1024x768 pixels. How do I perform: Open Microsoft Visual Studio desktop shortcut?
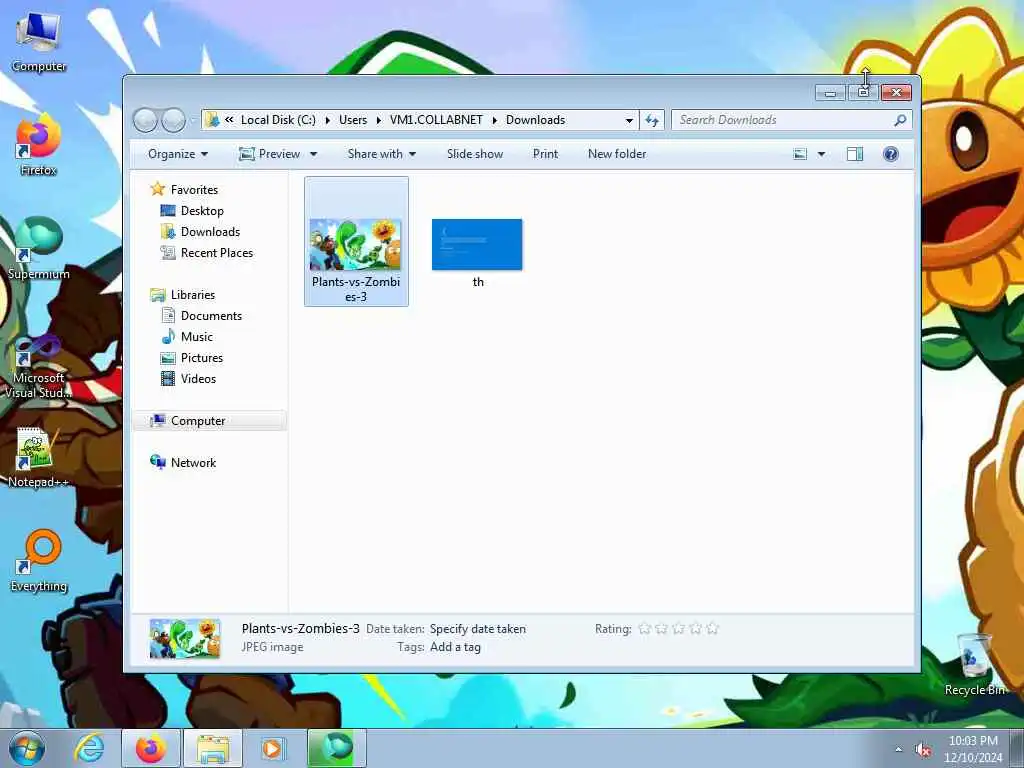click(x=39, y=367)
